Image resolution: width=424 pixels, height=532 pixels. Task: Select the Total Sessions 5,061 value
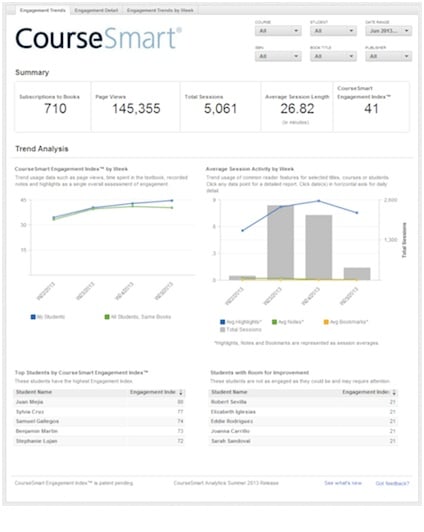coord(220,109)
